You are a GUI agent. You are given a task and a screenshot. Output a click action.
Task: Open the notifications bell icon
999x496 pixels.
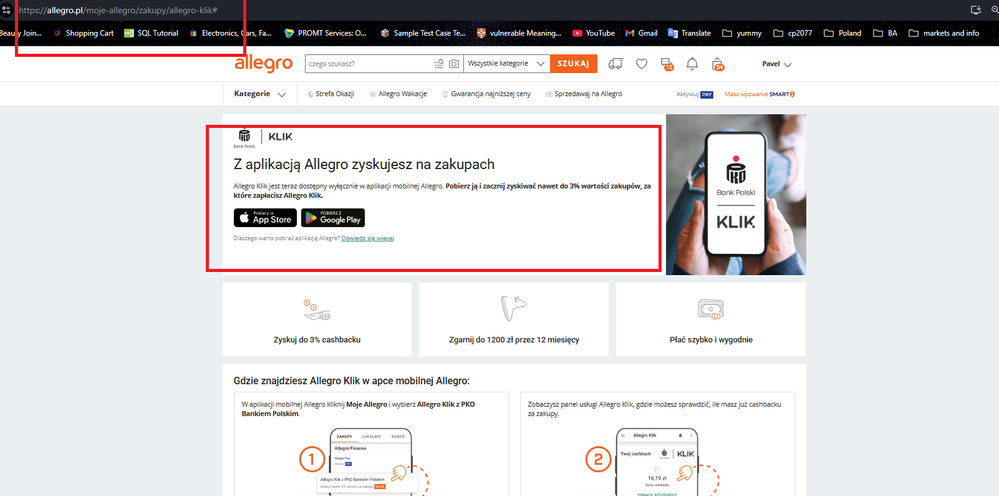692,64
